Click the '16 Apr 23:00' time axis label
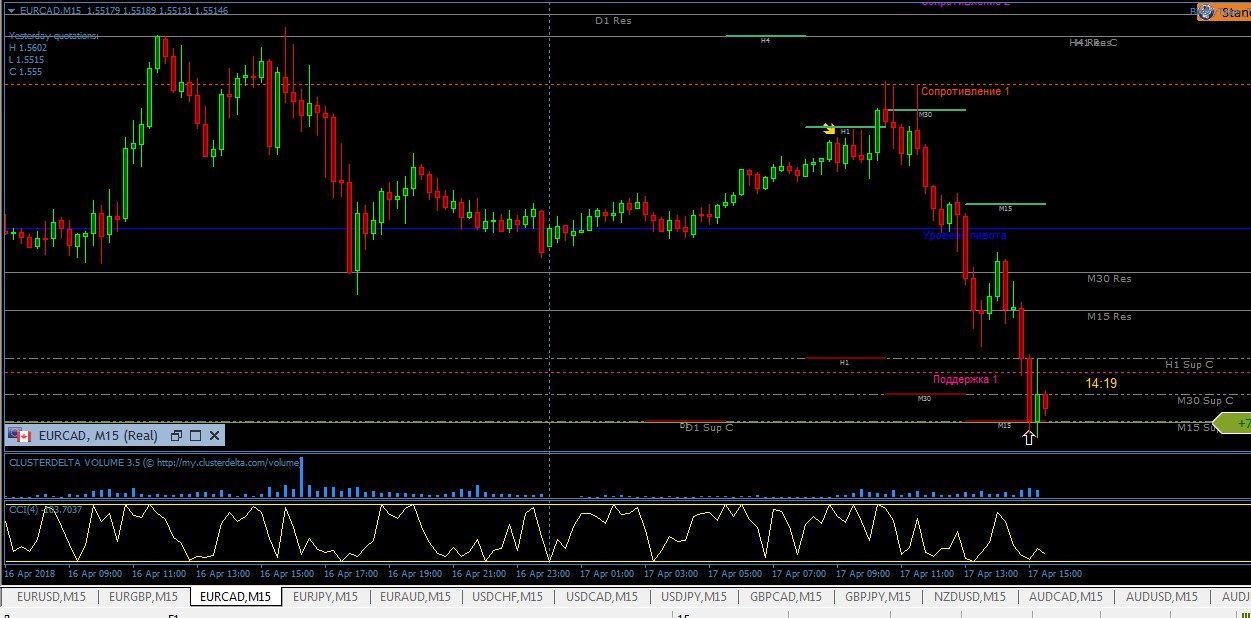The height and width of the screenshot is (618, 1251). point(543,574)
